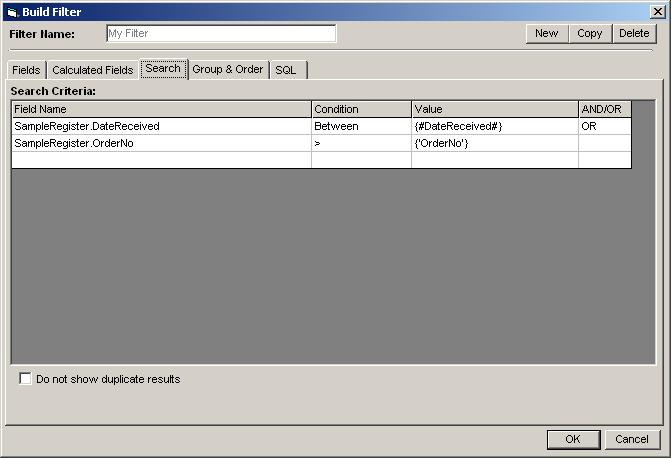Confirm with the OK button

coord(573,439)
